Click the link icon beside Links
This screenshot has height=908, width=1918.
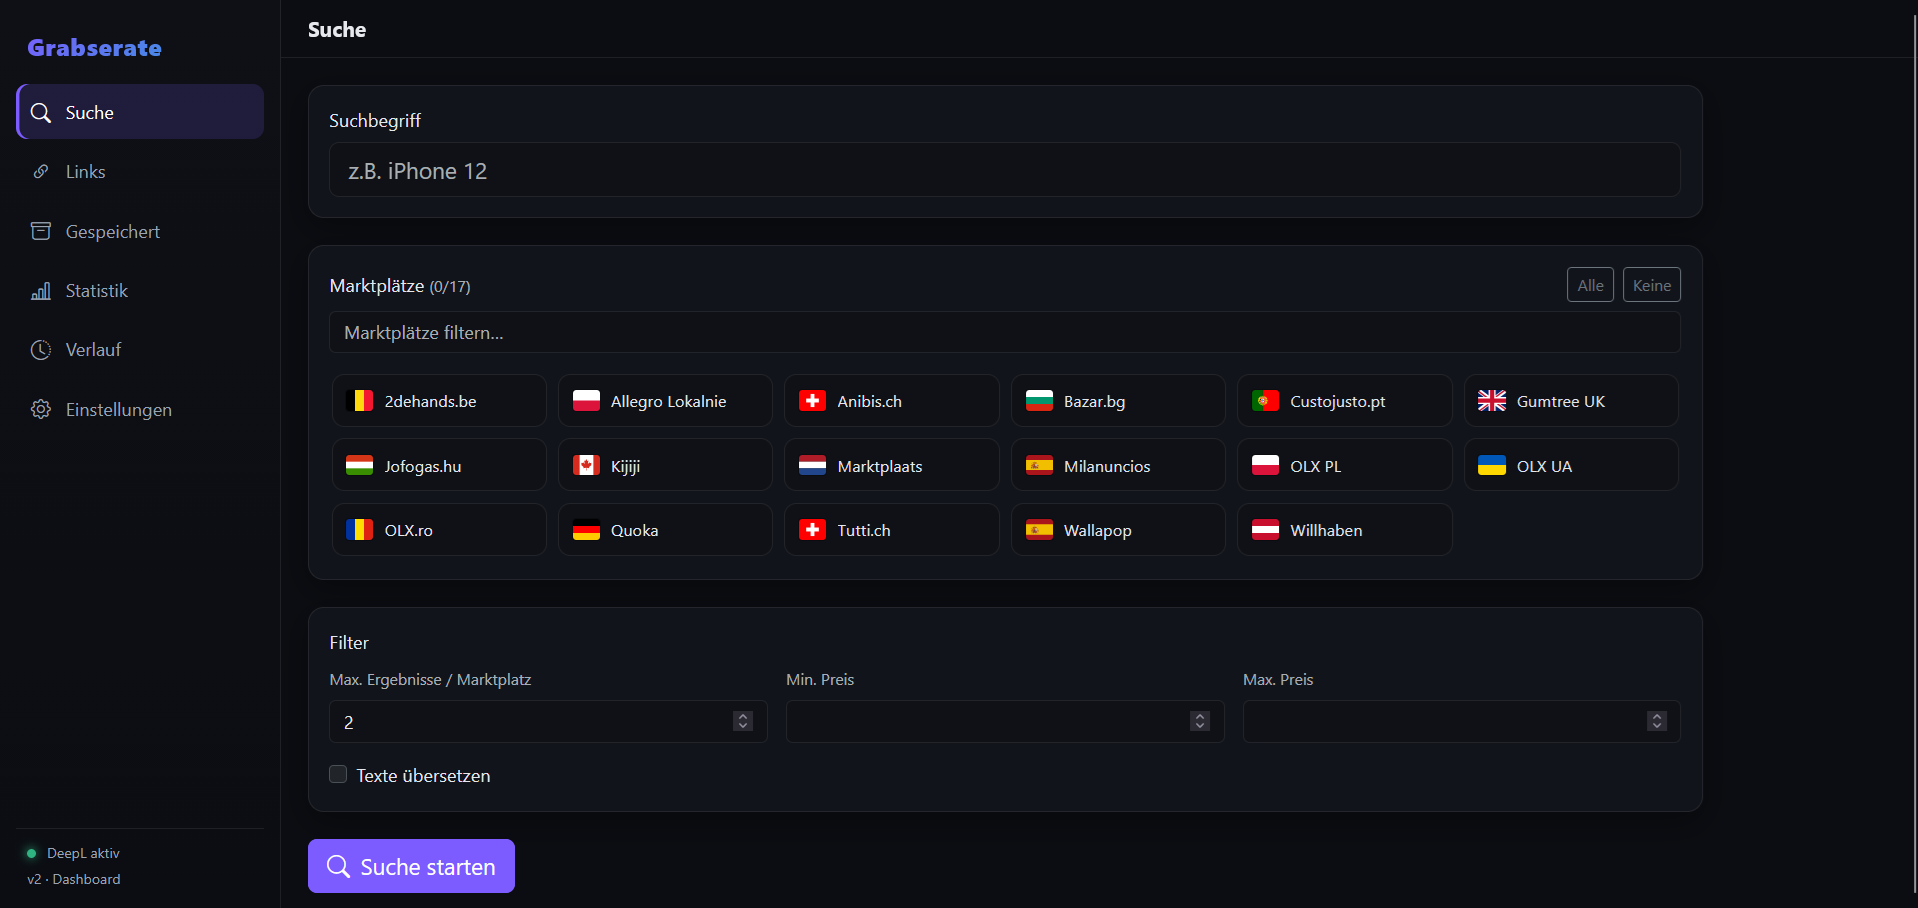[41, 172]
